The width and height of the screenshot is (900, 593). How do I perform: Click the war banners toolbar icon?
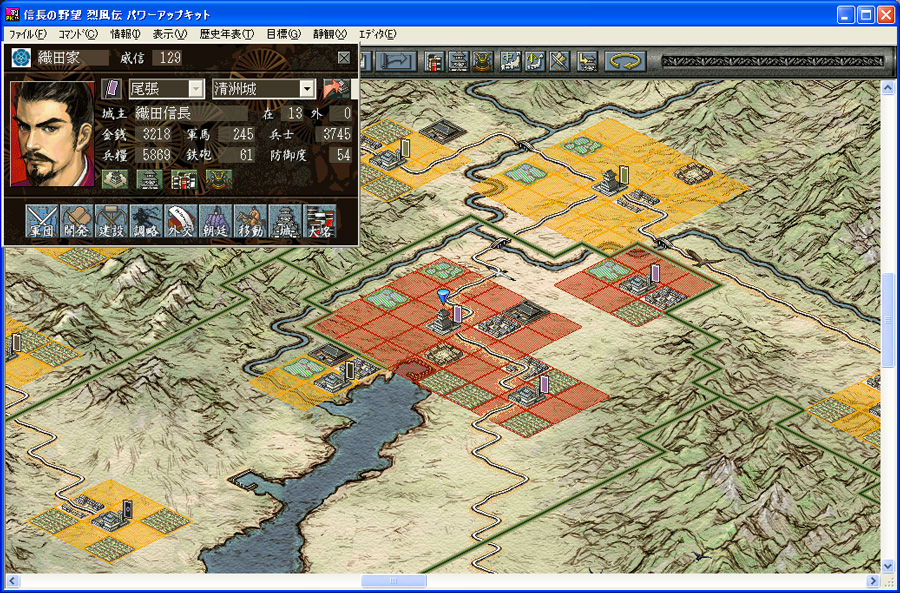click(x=435, y=61)
